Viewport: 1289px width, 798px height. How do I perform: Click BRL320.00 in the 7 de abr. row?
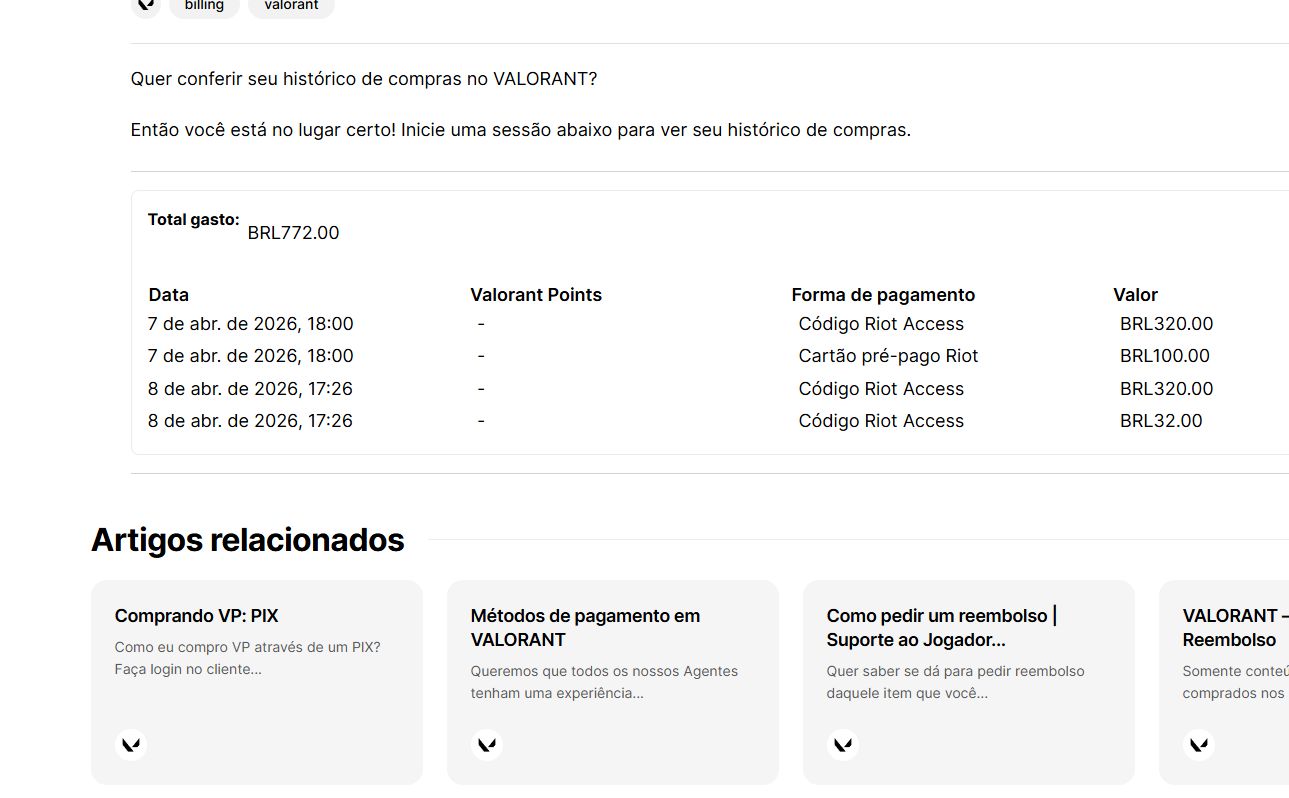tap(1167, 324)
